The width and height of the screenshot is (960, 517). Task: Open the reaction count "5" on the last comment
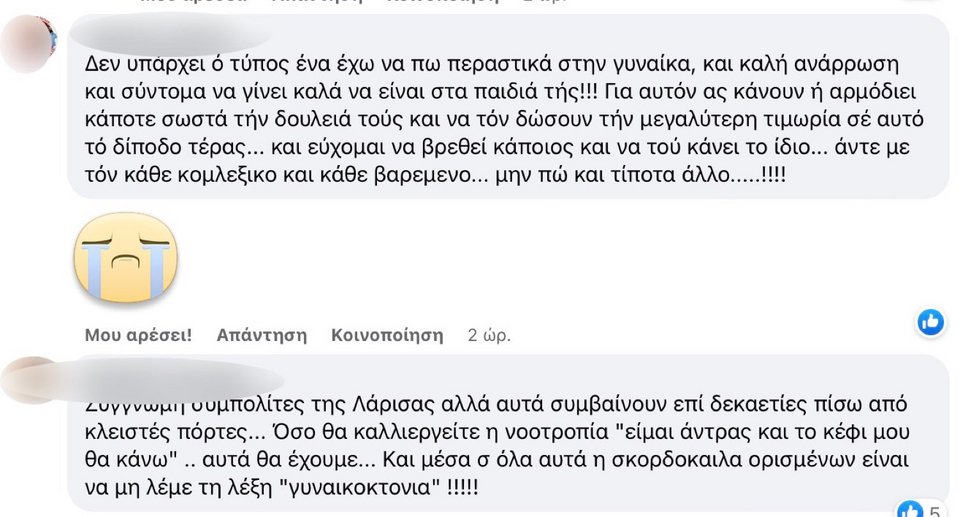tap(937, 511)
